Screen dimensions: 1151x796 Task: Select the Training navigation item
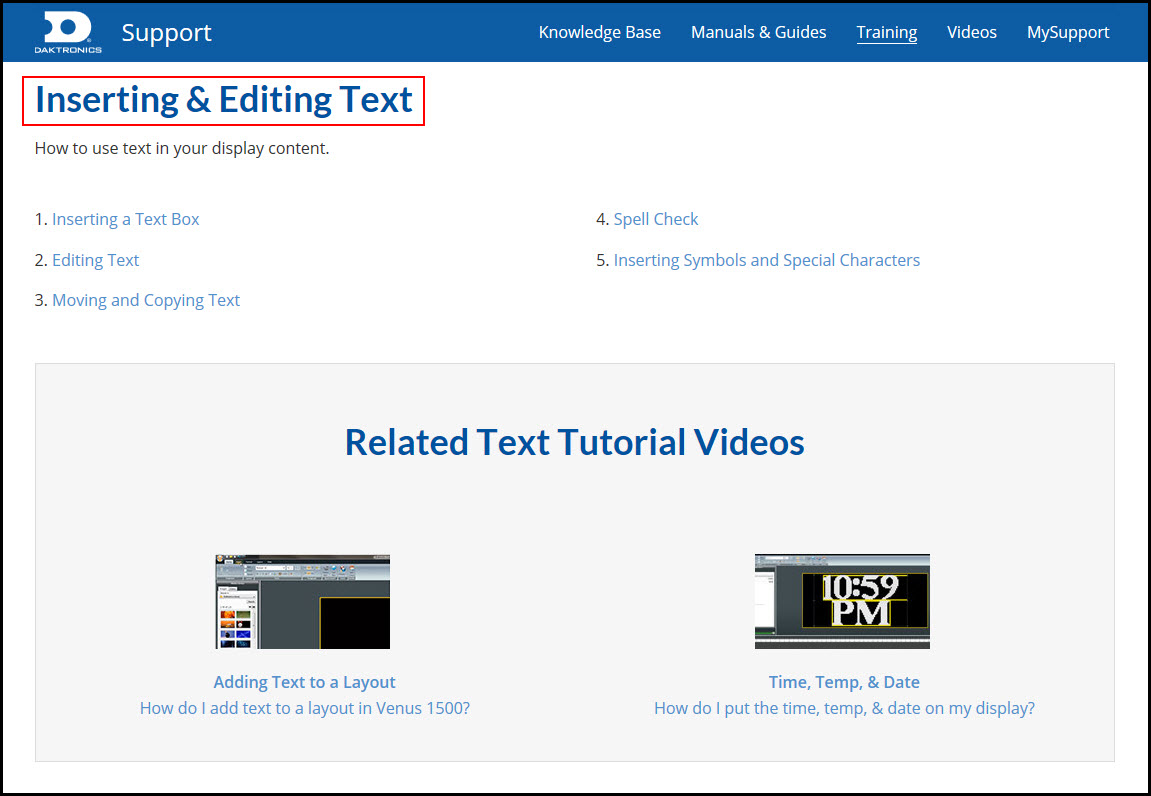(886, 32)
